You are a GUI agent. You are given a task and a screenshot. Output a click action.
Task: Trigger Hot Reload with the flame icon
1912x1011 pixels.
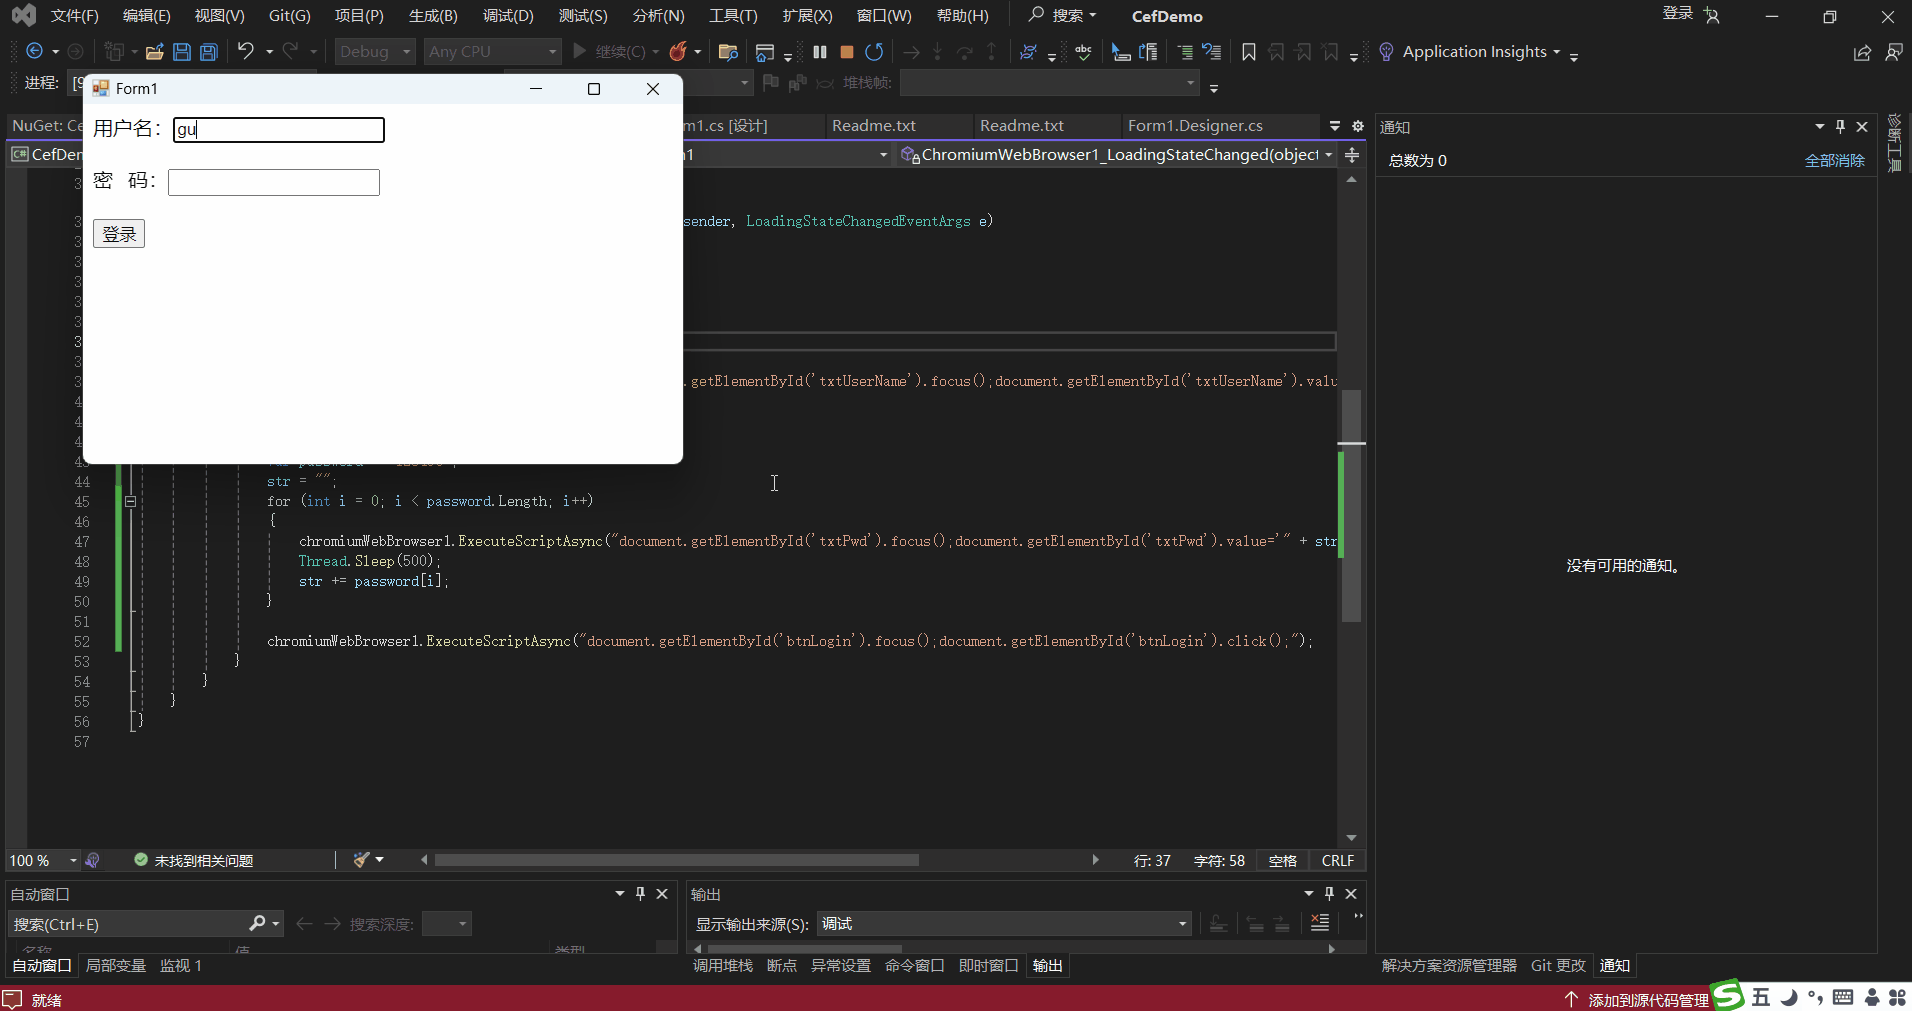(678, 51)
